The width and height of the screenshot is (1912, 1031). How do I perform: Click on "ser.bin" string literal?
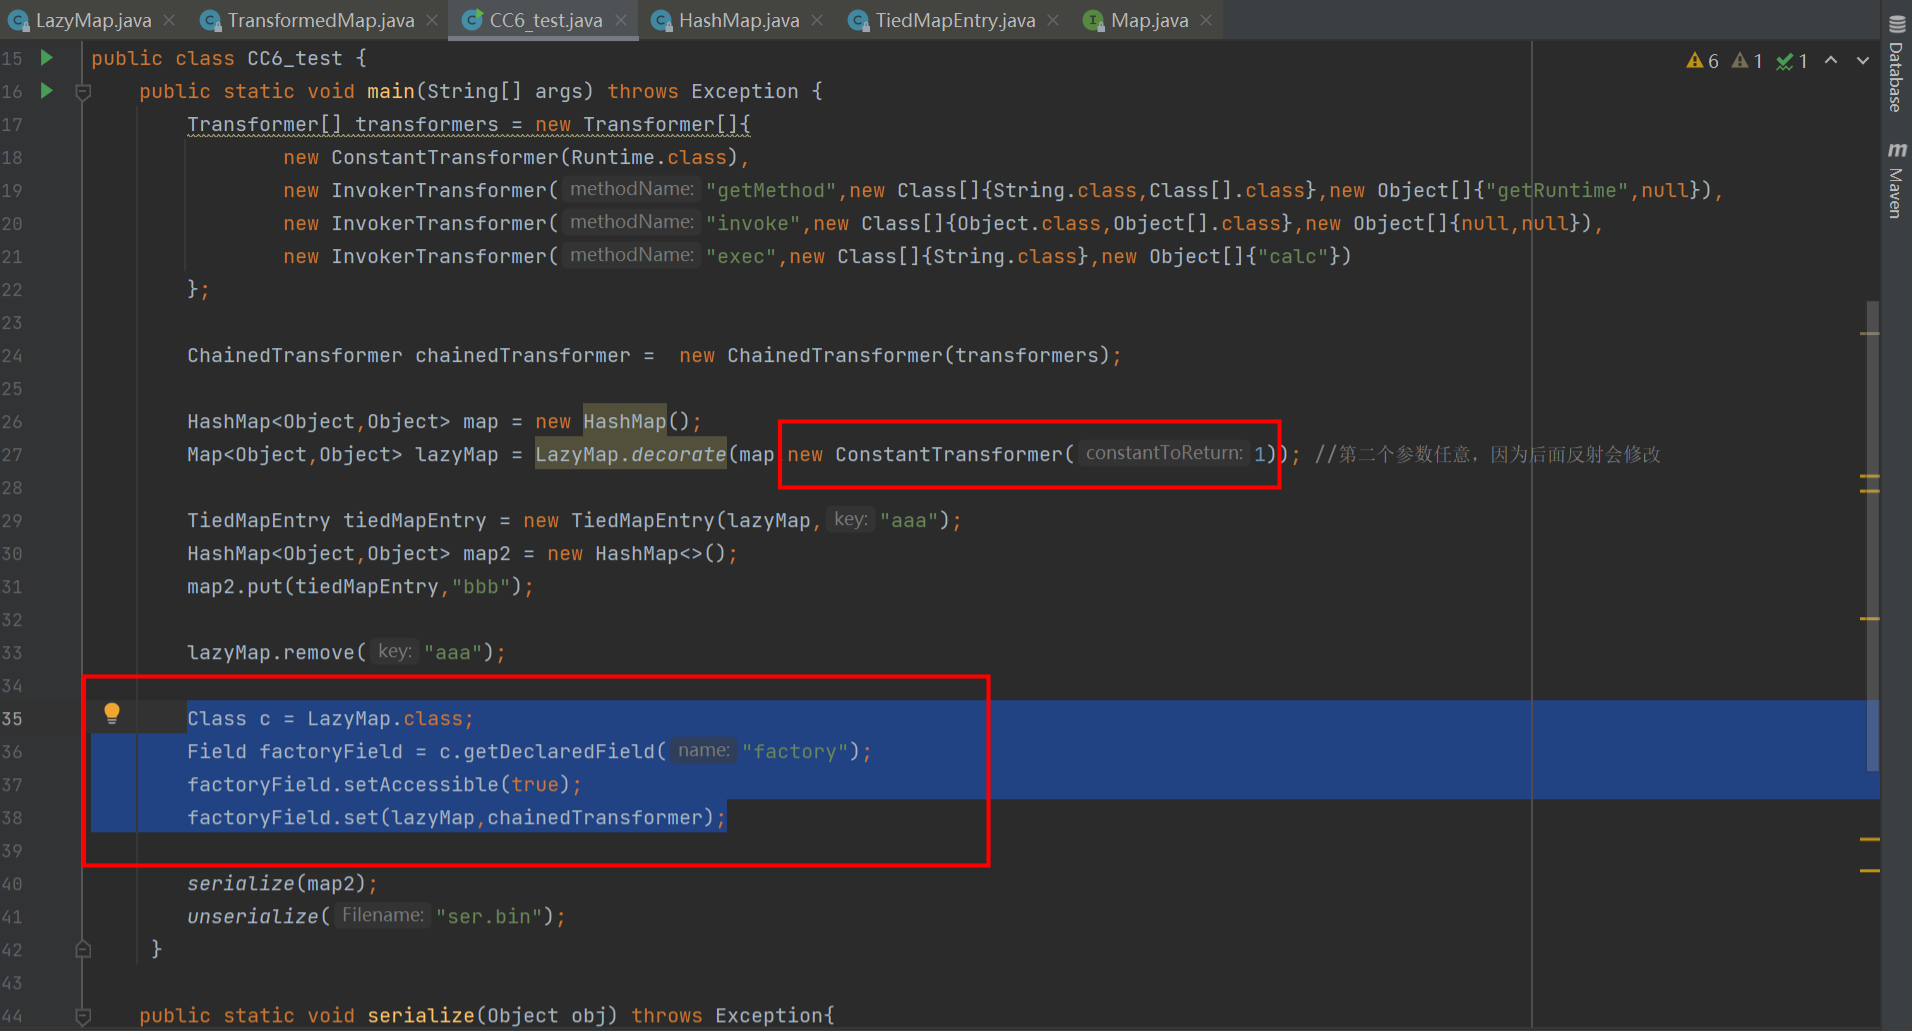pos(489,916)
